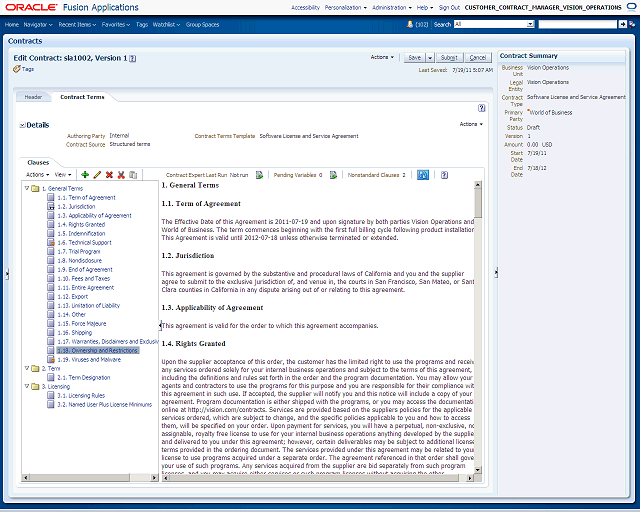Click the Submit button
The width and height of the screenshot is (640, 512).
point(449,58)
